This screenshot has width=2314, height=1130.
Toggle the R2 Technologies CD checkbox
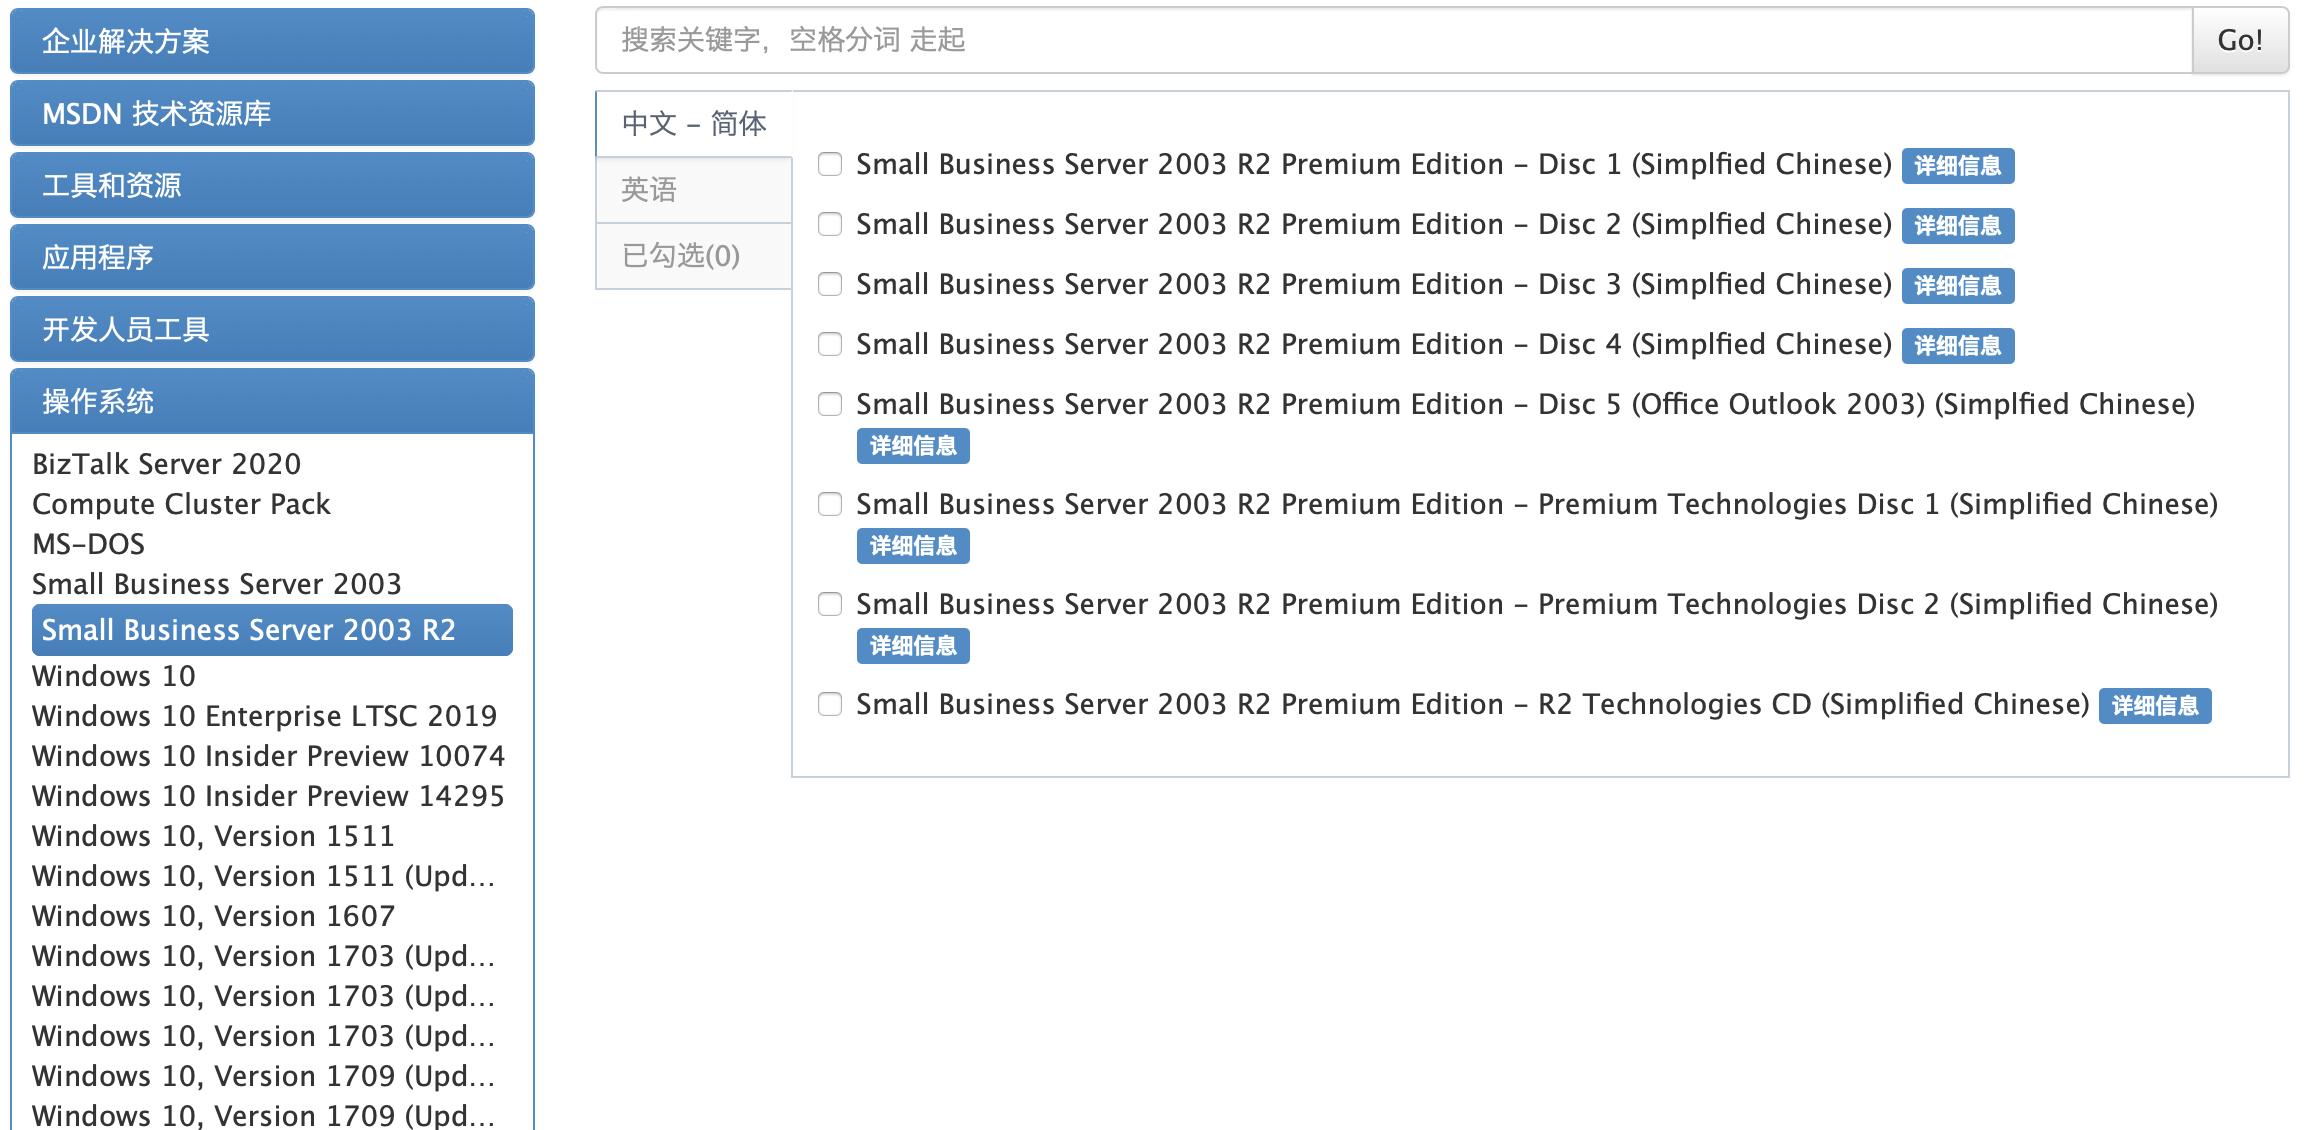pyautogui.click(x=830, y=704)
